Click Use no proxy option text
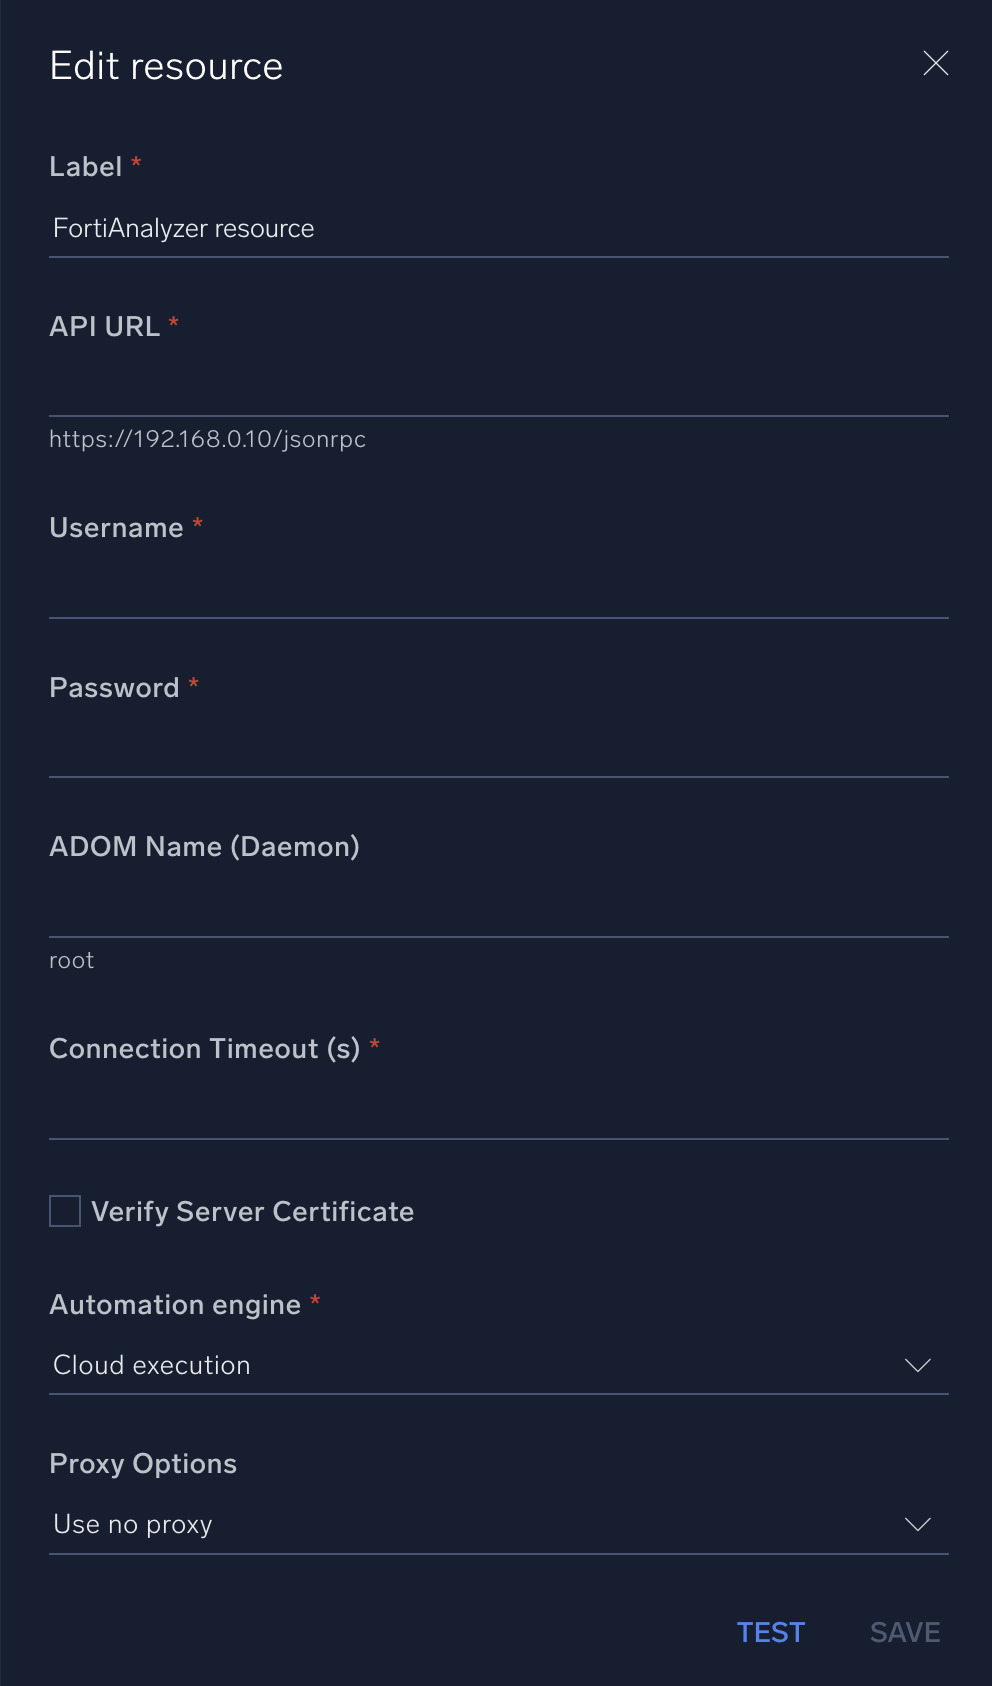992x1686 pixels. coord(132,1524)
